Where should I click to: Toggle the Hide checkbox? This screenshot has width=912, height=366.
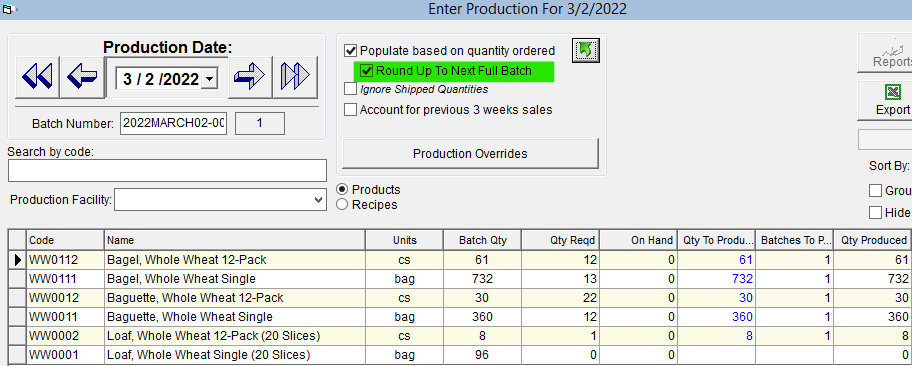(875, 212)
